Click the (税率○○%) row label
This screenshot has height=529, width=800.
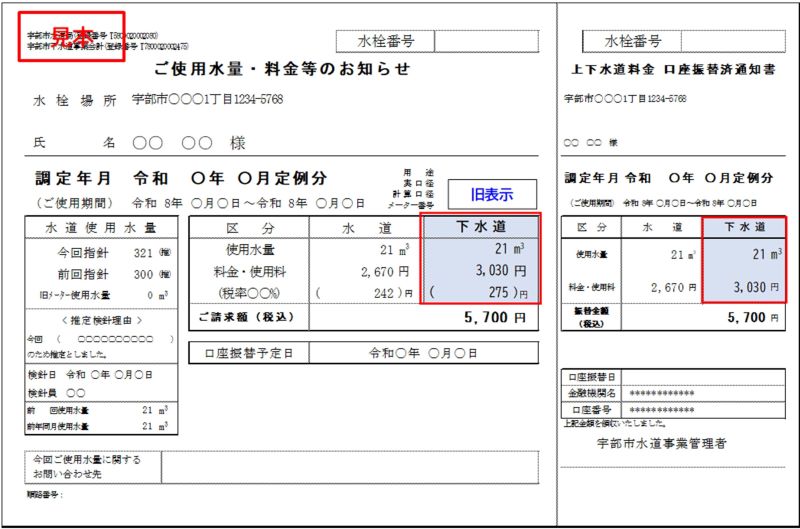point(249,293)
